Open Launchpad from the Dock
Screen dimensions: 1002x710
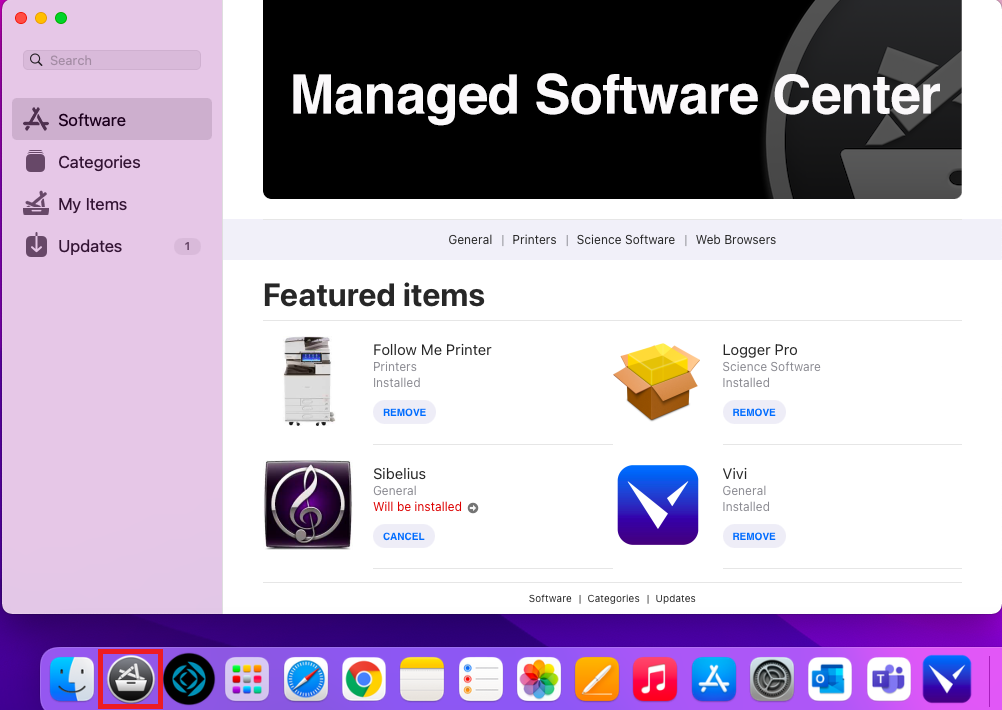[247, 678]
